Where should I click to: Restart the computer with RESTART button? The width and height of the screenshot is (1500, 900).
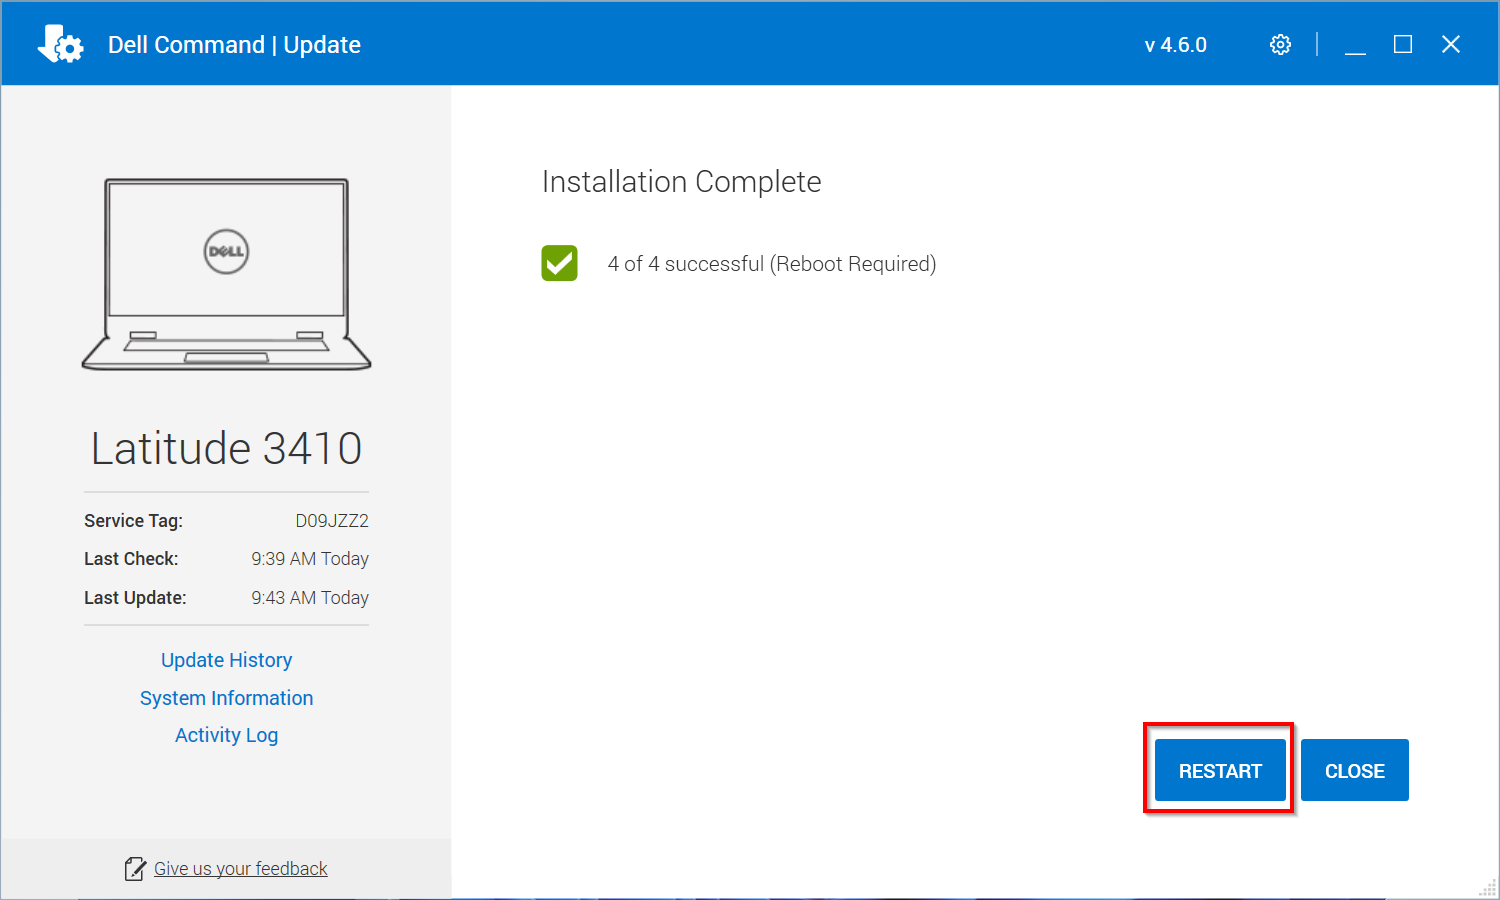pyautogui.click(x=1220, y=770)
